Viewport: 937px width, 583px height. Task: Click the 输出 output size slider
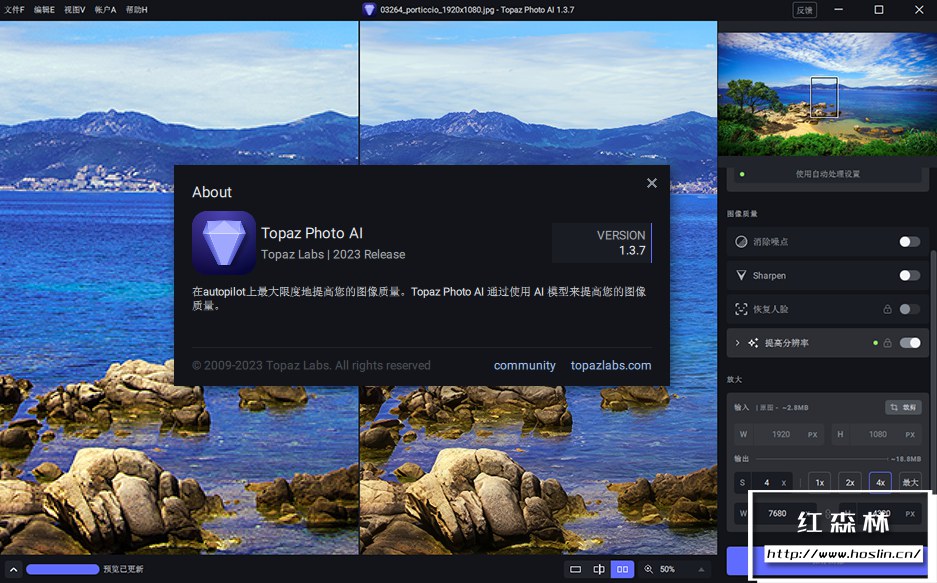(823, 459)
